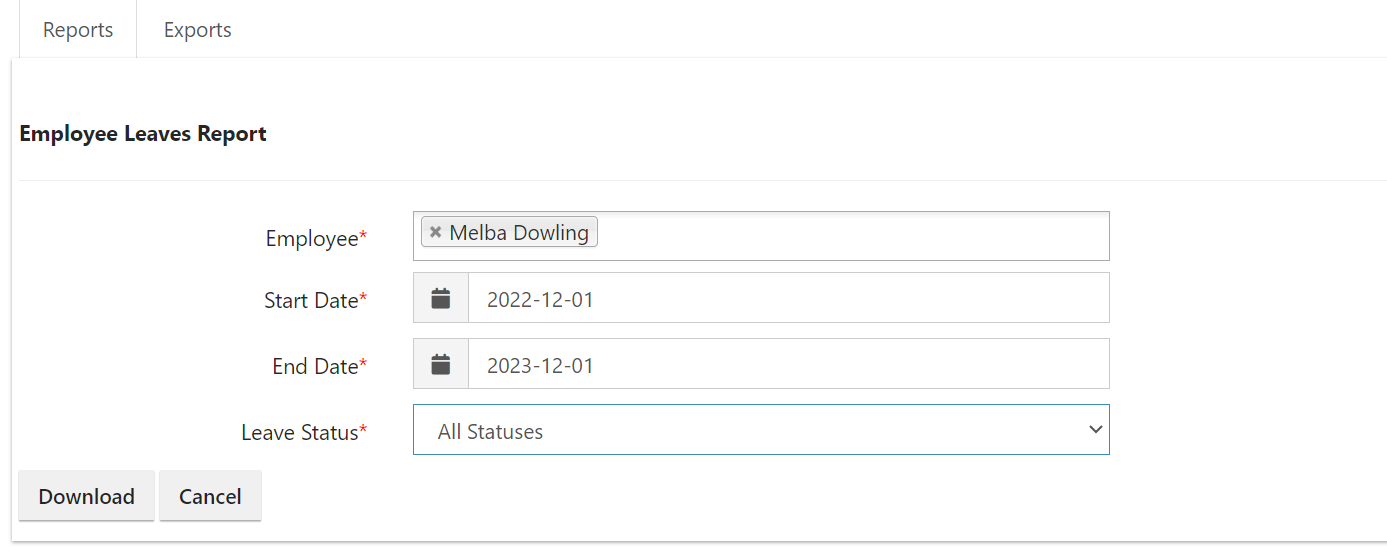Viewport: 1387px width, 552px height.
Task: Click the red asterisk beside Employee label
Action: tap(364, 237)
